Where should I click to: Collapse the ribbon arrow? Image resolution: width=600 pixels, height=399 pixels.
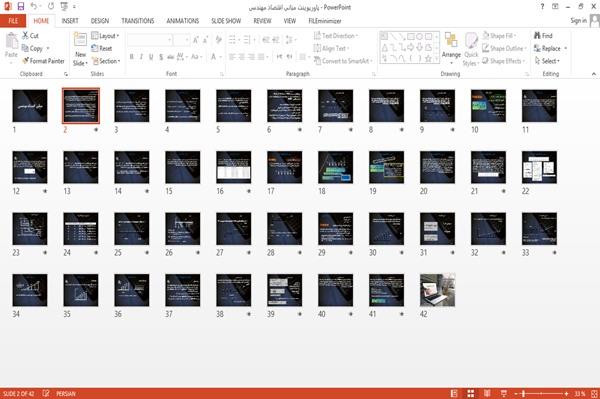tap(593, 74)
